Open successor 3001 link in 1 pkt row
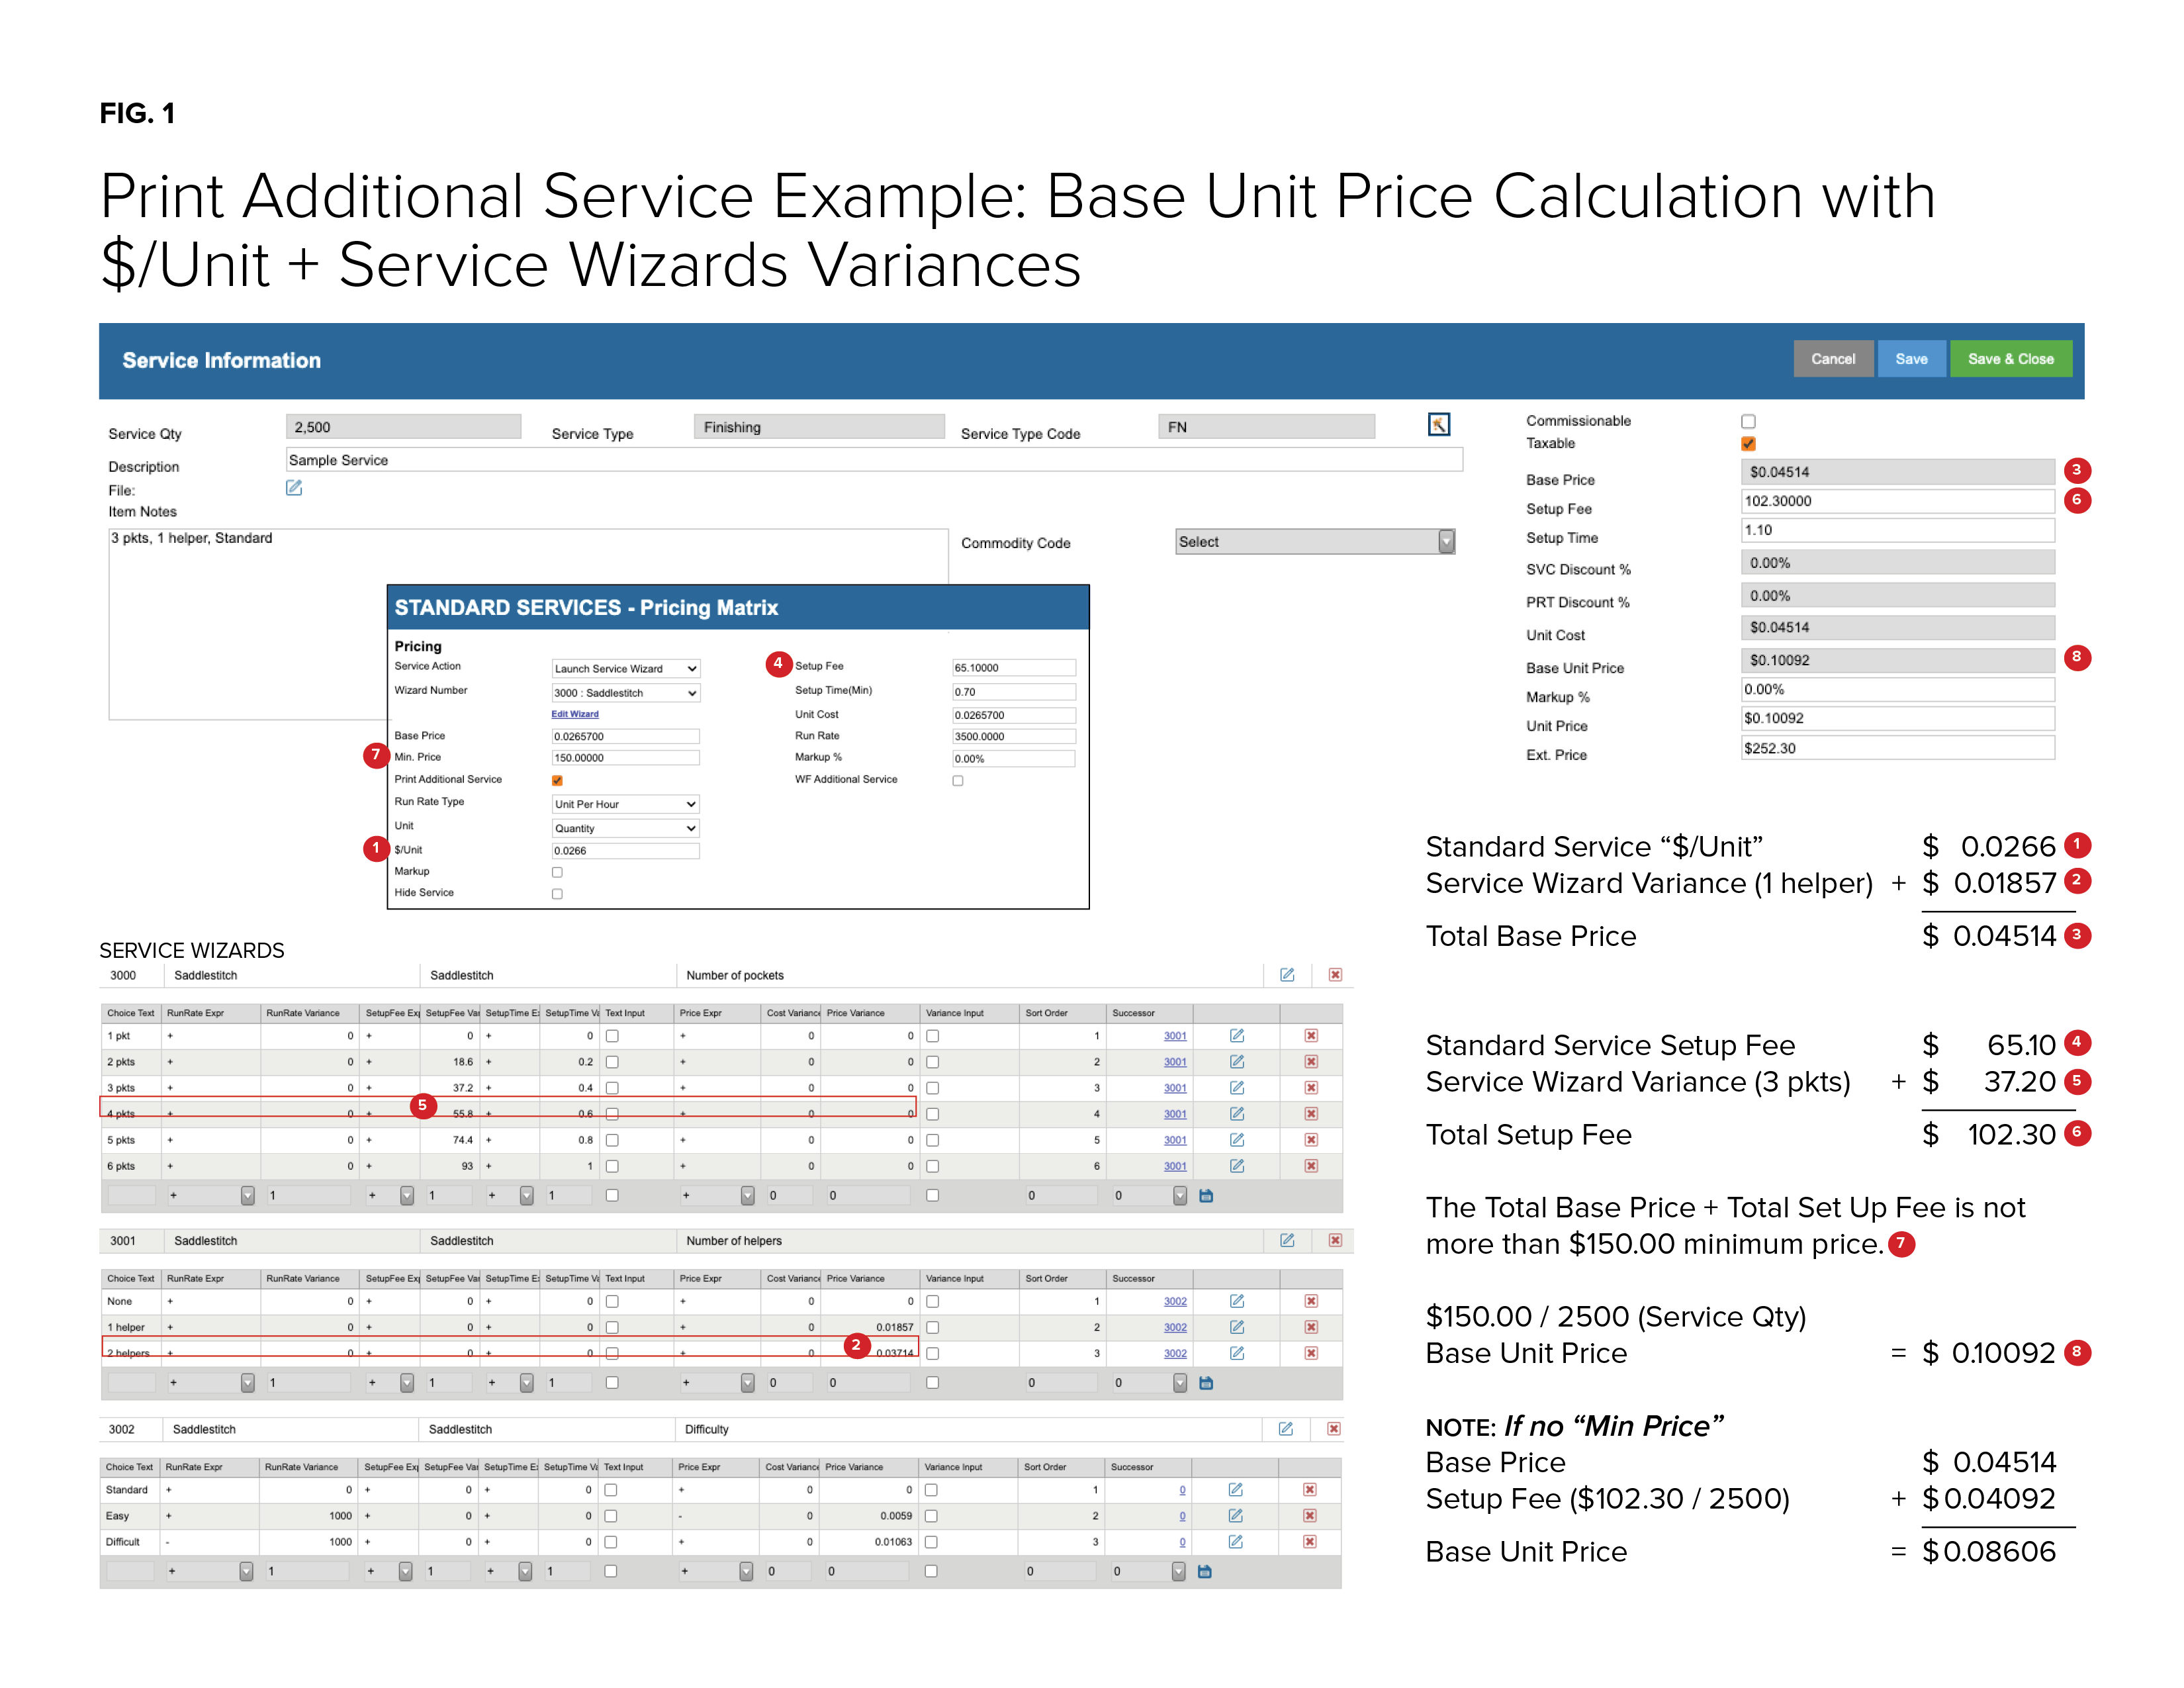The width and height of the screenshot is (2184, 1688). (1175, 1036)
